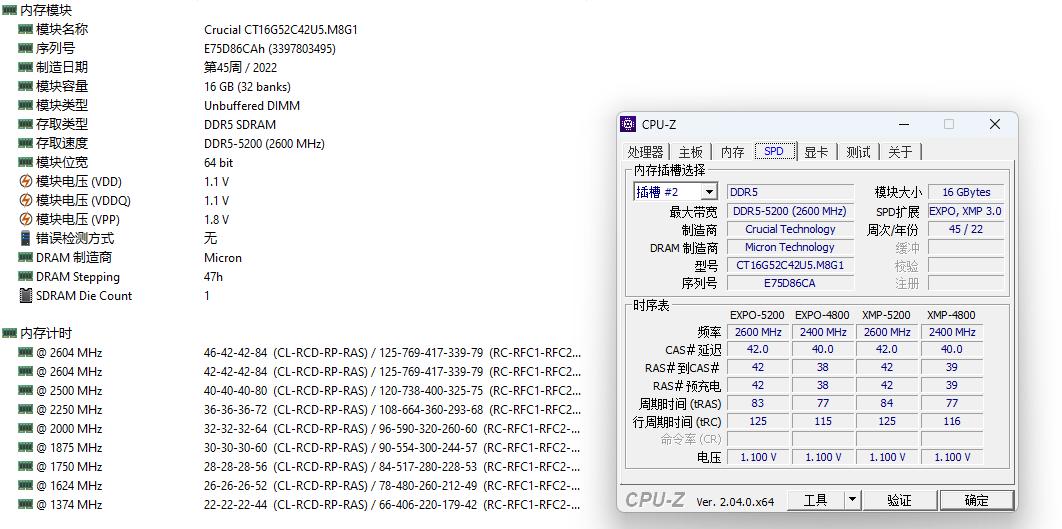Click the icon beside 模块位宽

coord(25,162)
